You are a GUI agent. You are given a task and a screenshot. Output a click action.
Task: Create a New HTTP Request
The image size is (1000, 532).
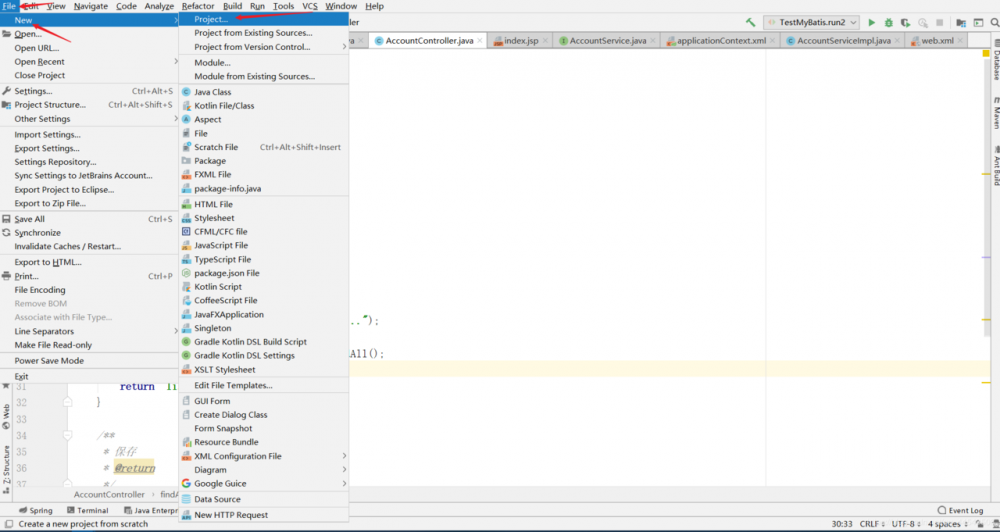[263, 515]
